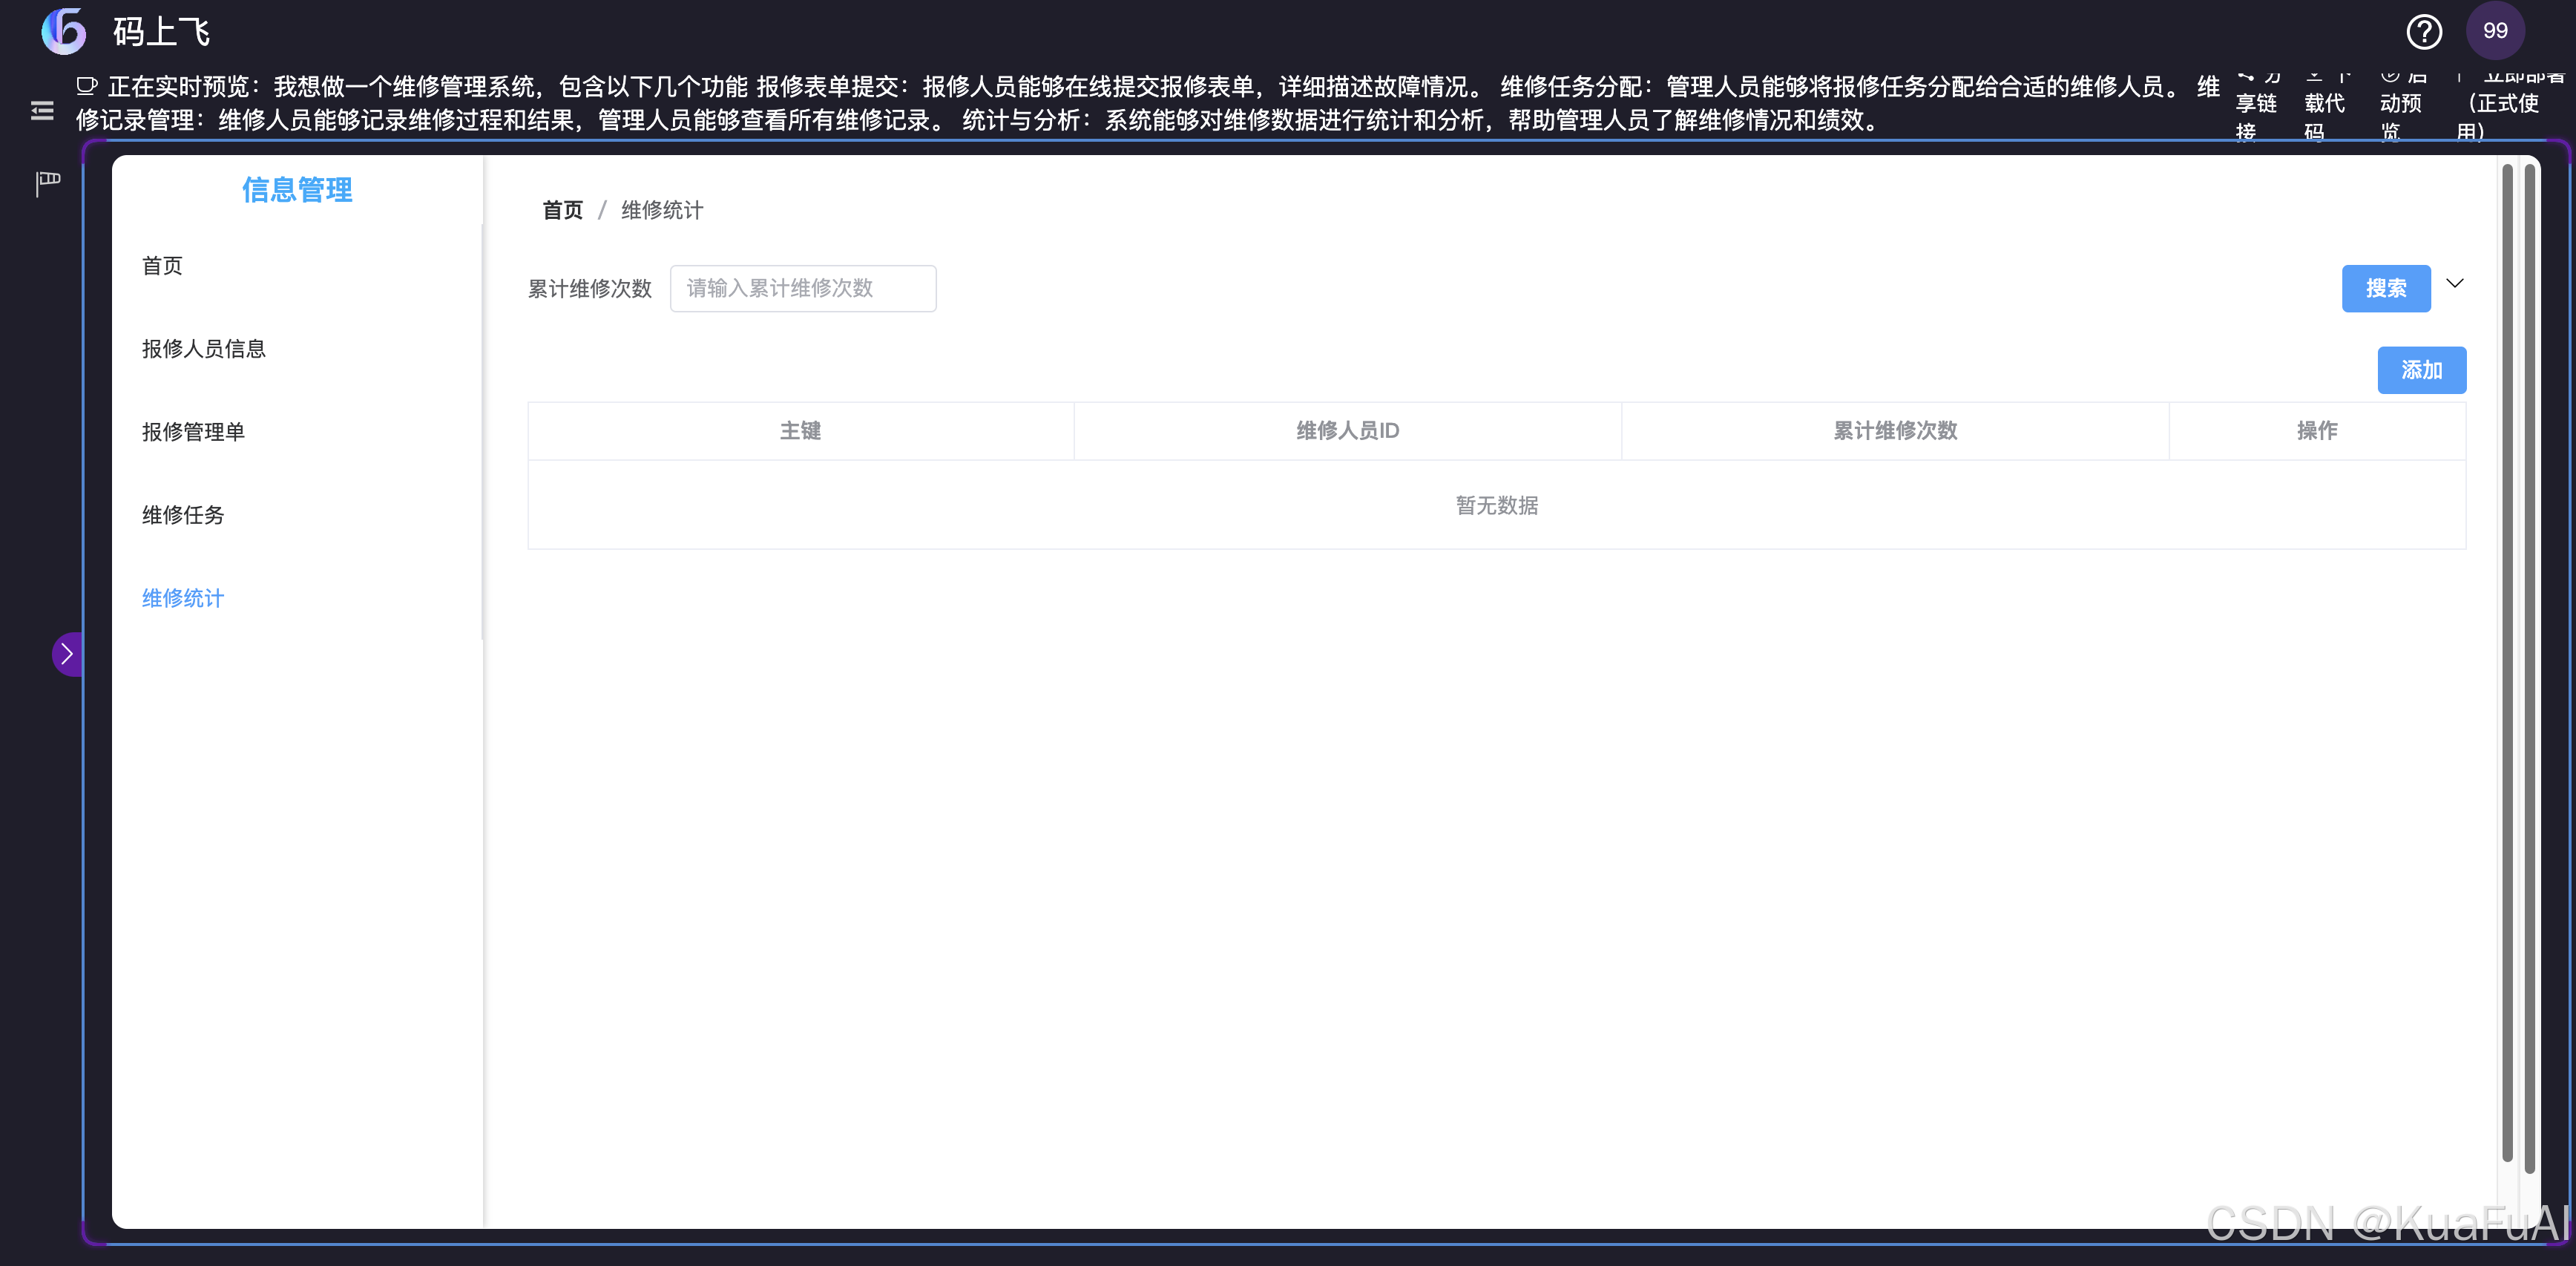Open 报修人员信息 in the sidebar
The height and width of the screenshot is (1266, 2576).
pyautogui.click(x=204, y=349)
